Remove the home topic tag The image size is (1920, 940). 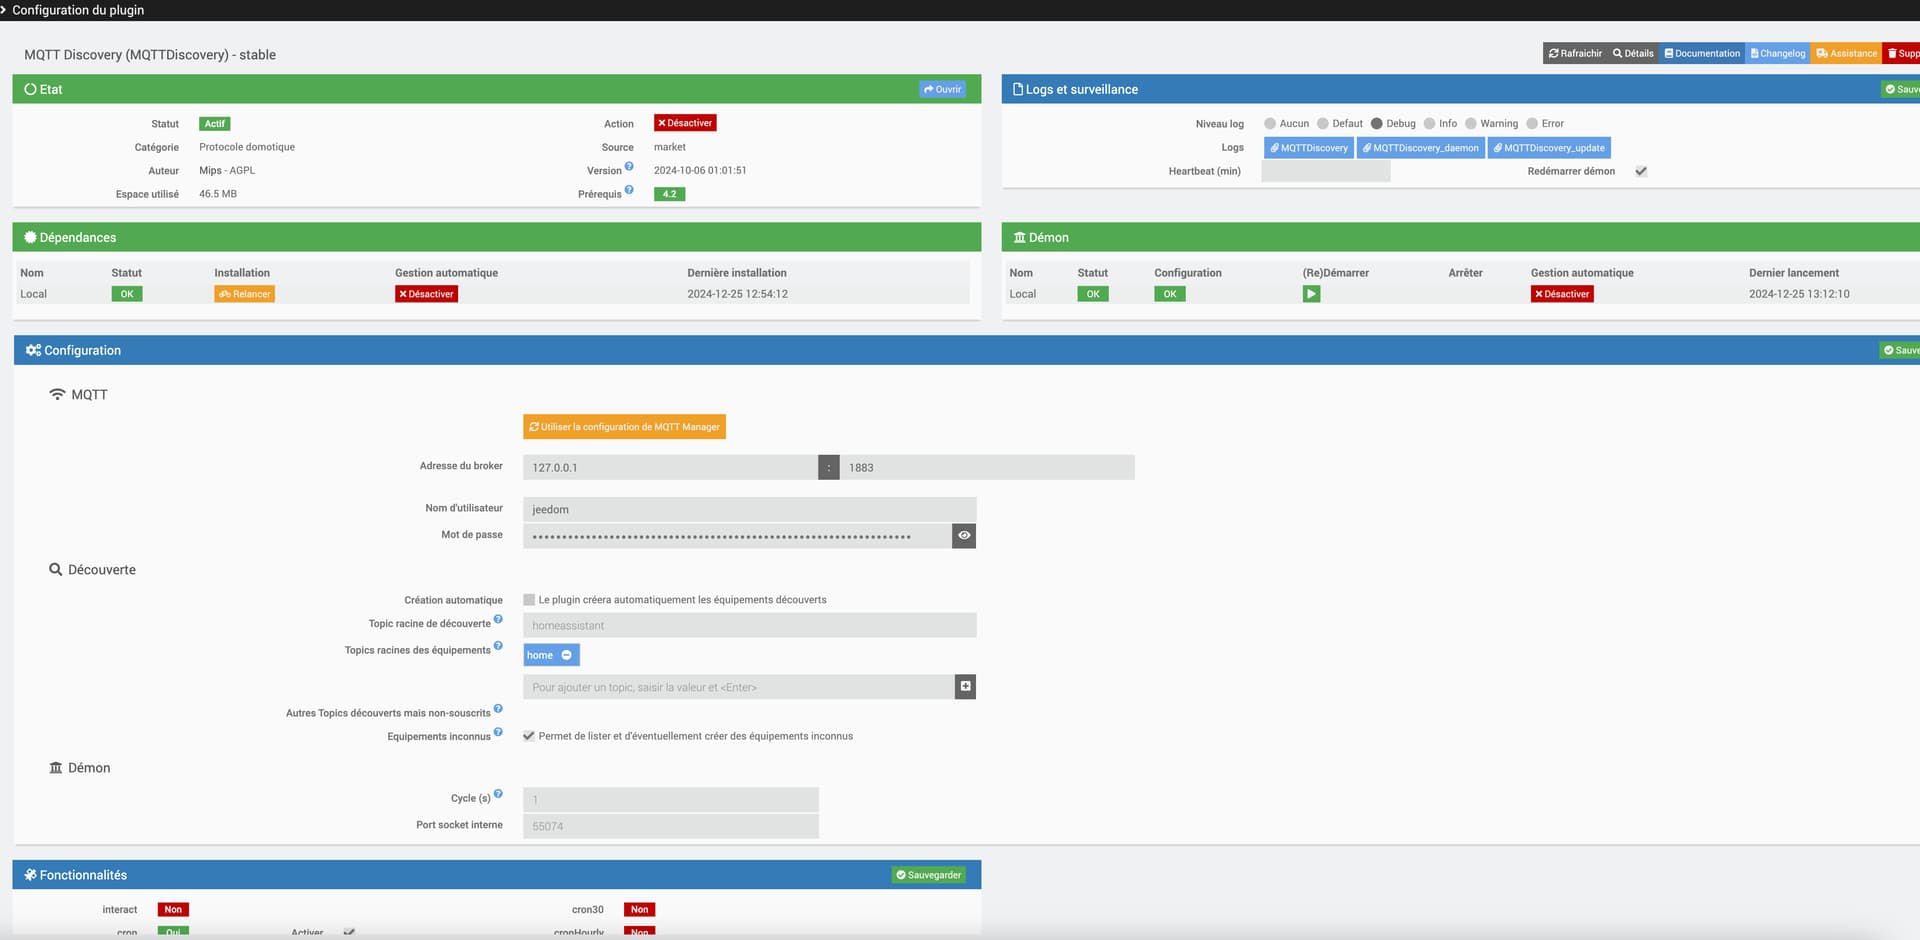[x=566, y=655]
